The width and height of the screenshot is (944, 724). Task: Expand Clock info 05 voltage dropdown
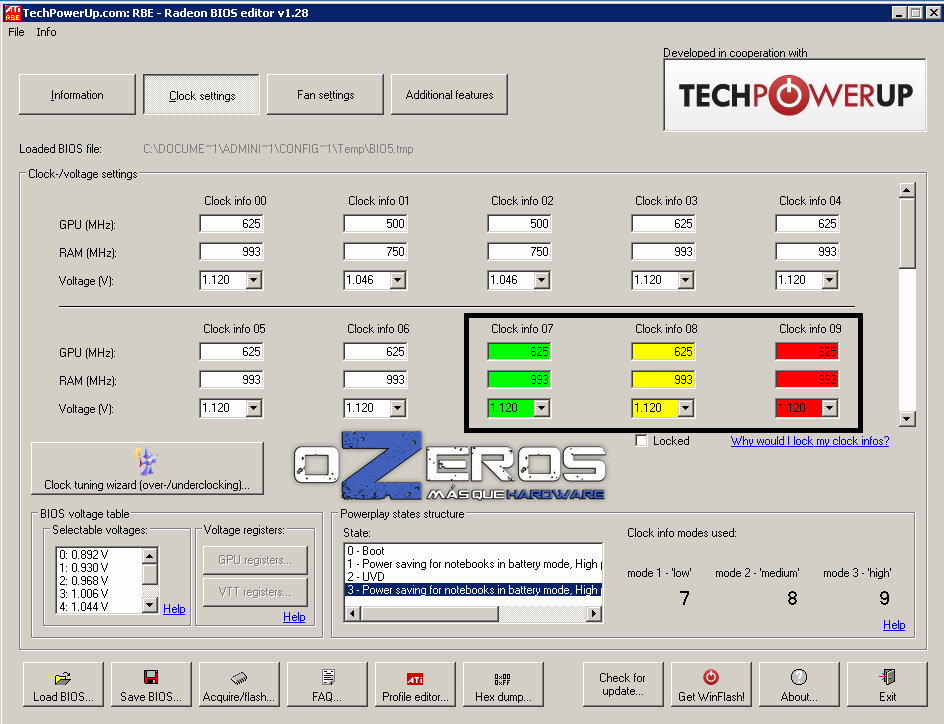(254, 408)
